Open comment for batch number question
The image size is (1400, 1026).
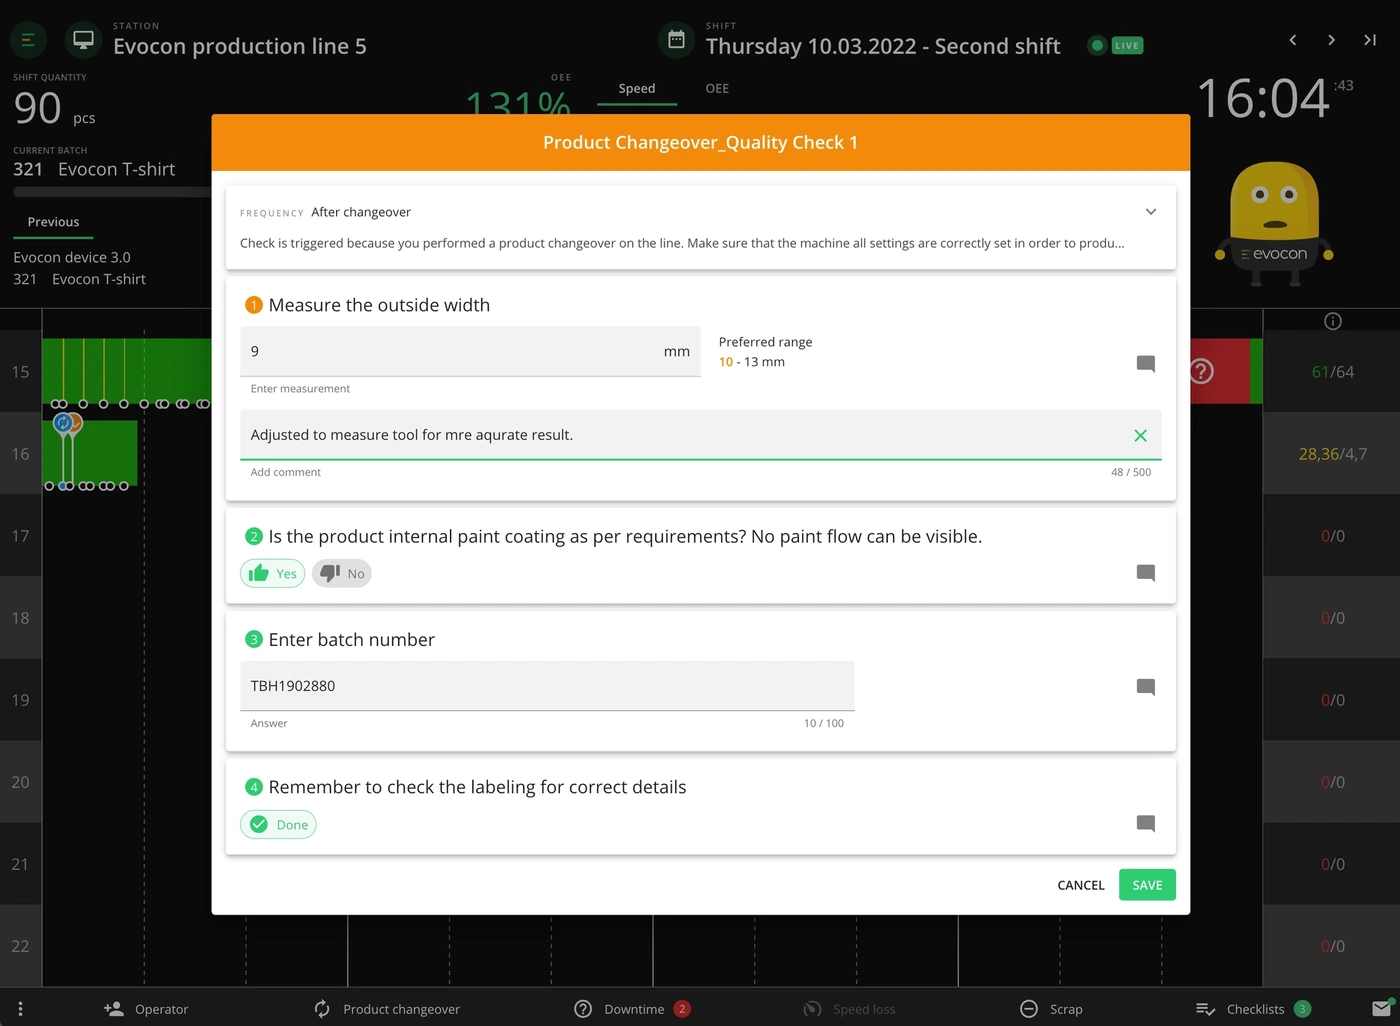coord(1146,687)
